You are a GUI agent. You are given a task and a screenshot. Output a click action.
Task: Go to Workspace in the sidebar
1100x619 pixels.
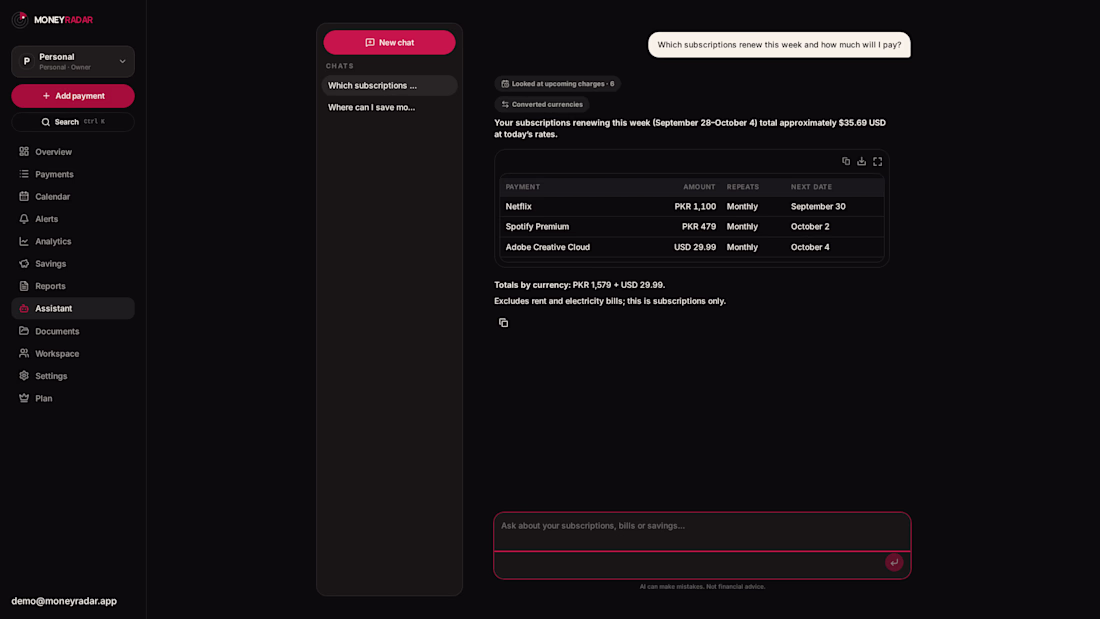point(73,354)
